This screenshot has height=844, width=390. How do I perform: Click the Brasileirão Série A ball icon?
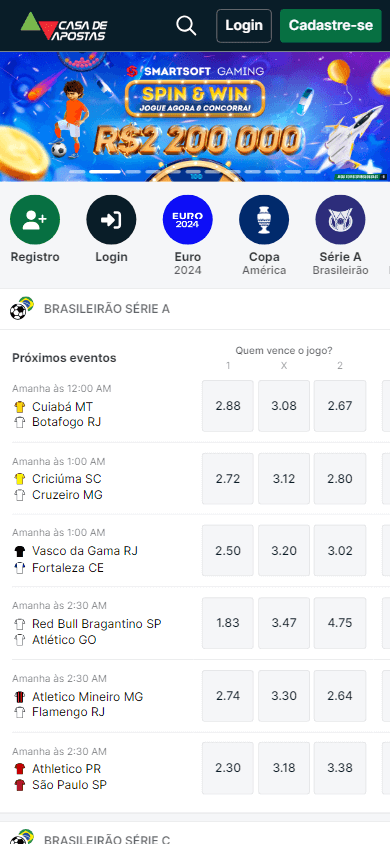pos(22,308)
